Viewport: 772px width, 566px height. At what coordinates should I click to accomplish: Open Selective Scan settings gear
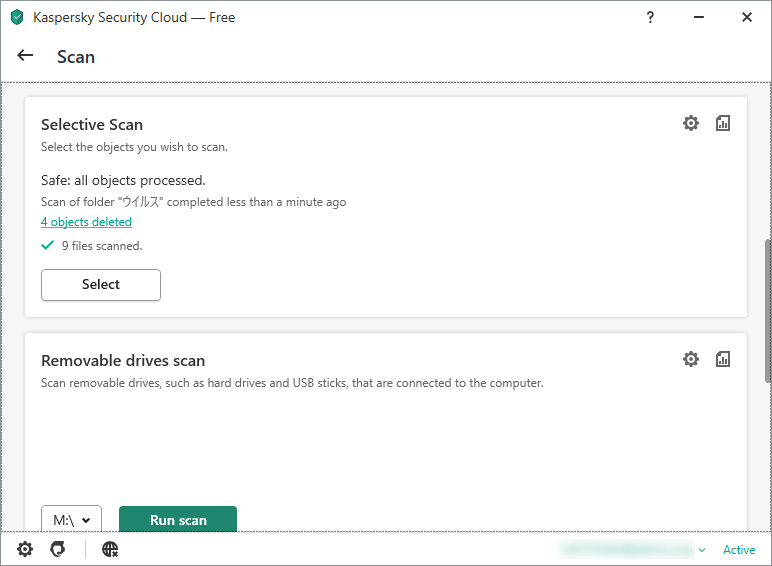click(691, 123)
